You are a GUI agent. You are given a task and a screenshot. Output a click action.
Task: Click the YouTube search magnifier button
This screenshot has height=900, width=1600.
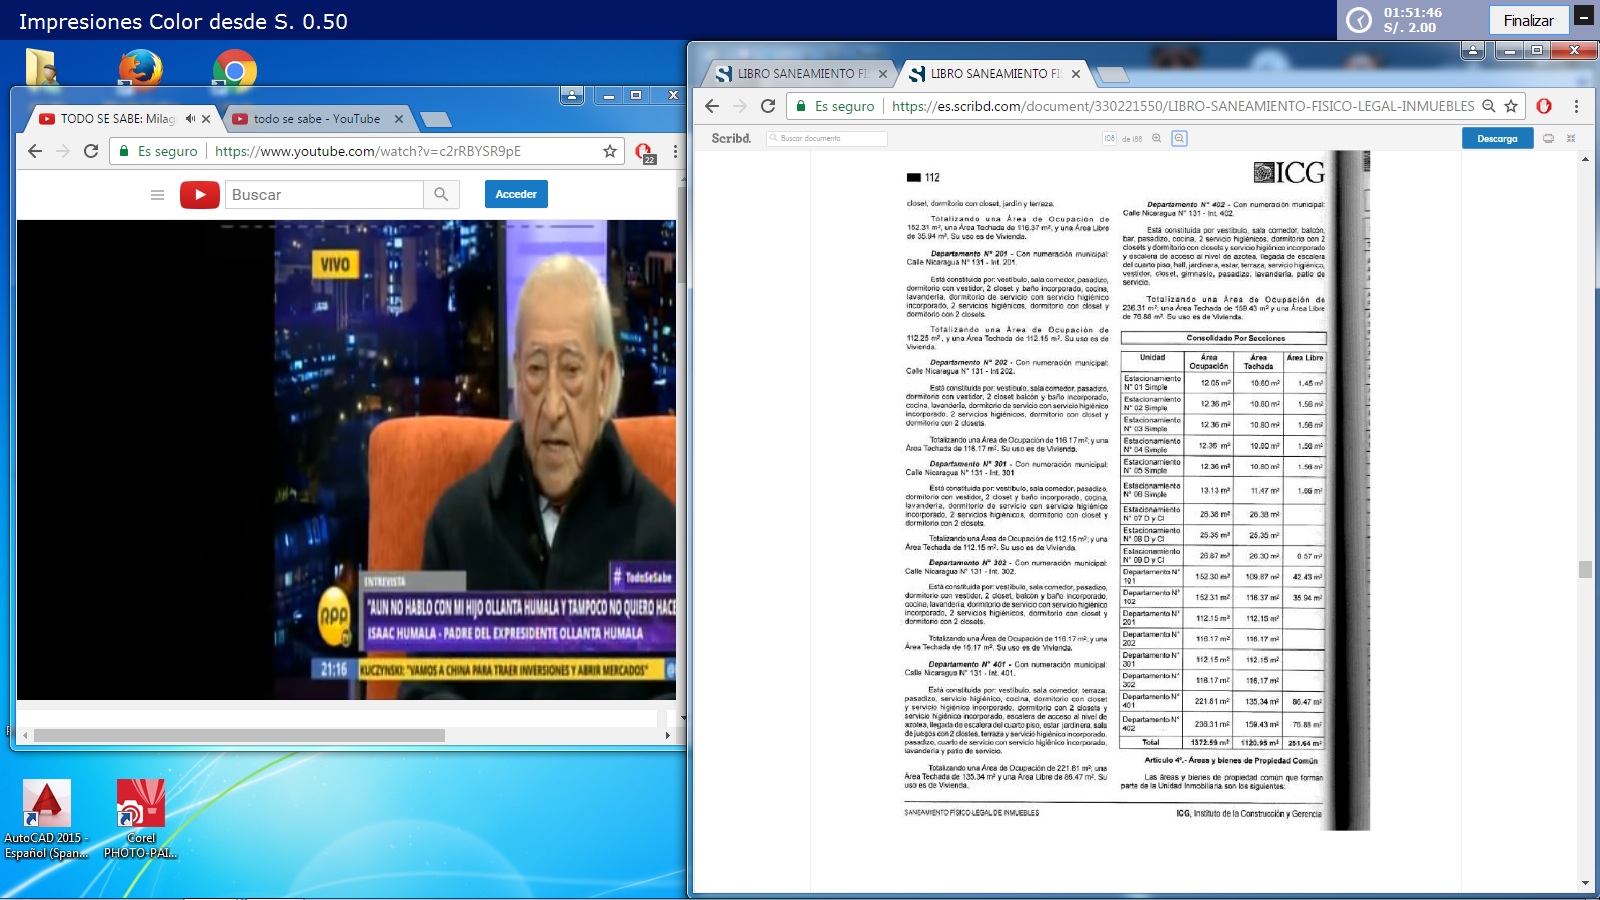tap(440, 195)
